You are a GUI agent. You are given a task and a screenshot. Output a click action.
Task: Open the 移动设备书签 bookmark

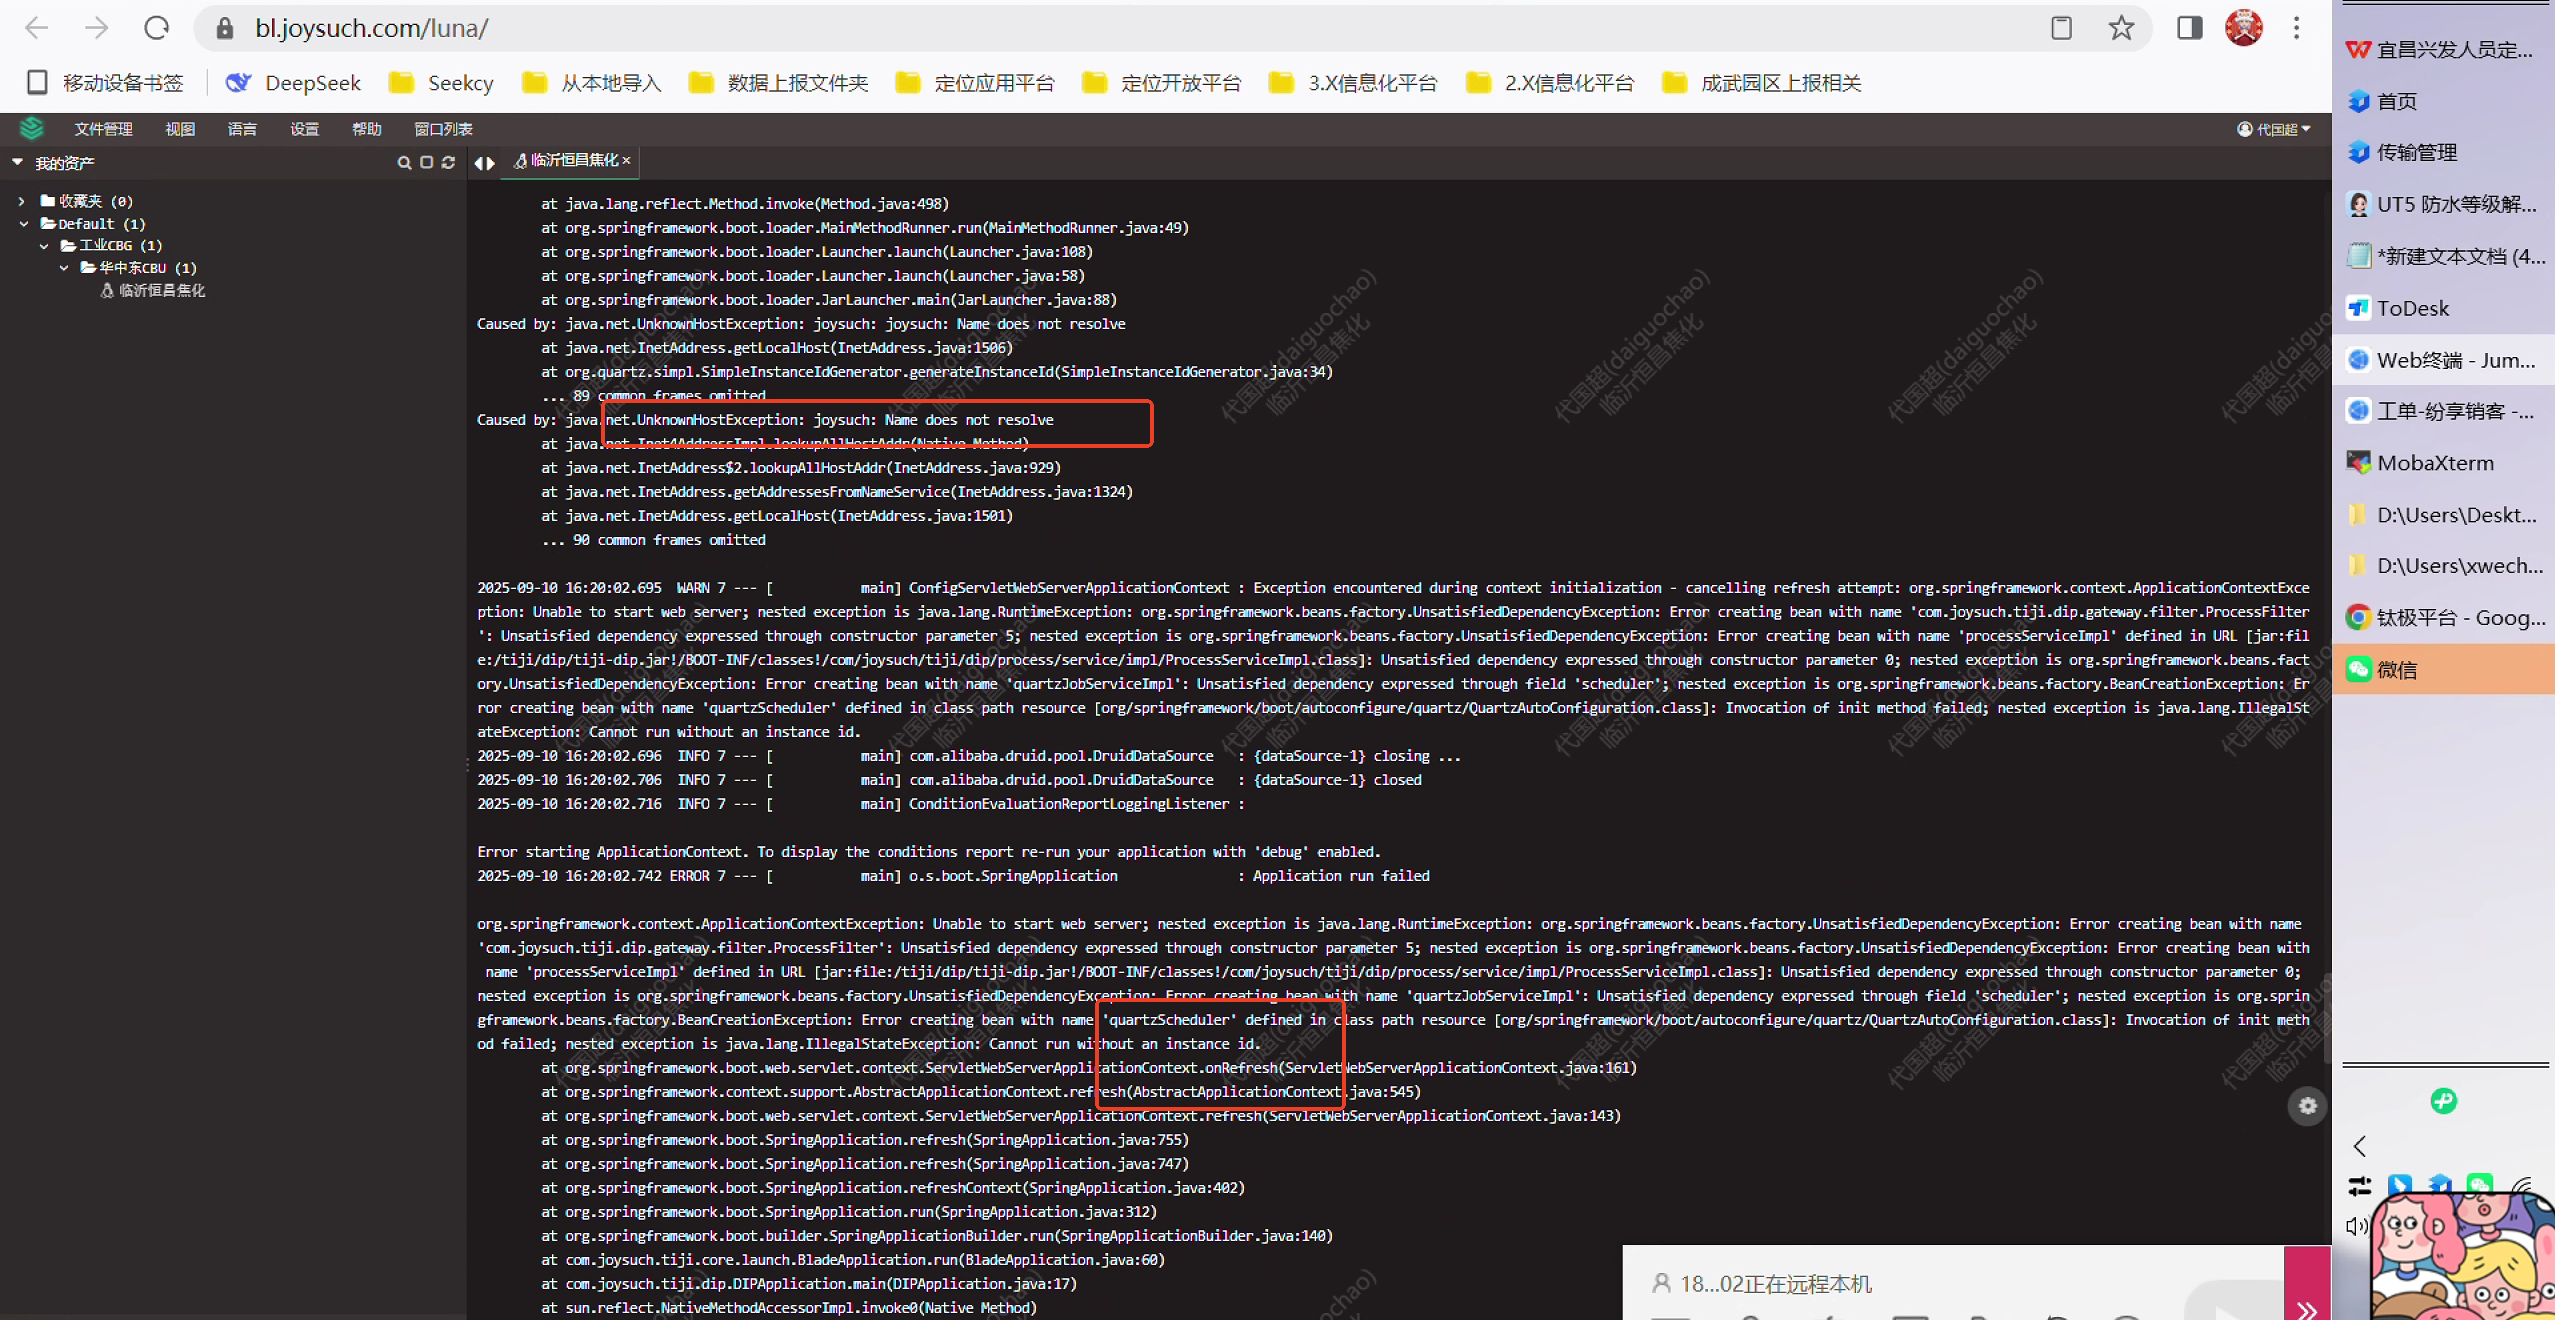pos(106,83)
